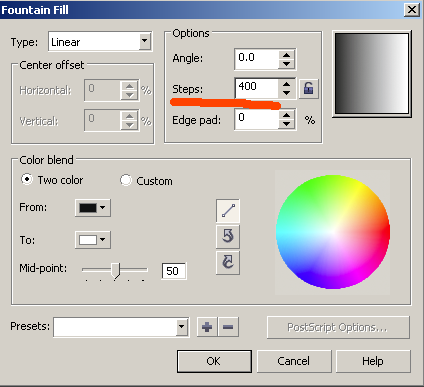Click the Mid-point slider handle

point(115,270)
